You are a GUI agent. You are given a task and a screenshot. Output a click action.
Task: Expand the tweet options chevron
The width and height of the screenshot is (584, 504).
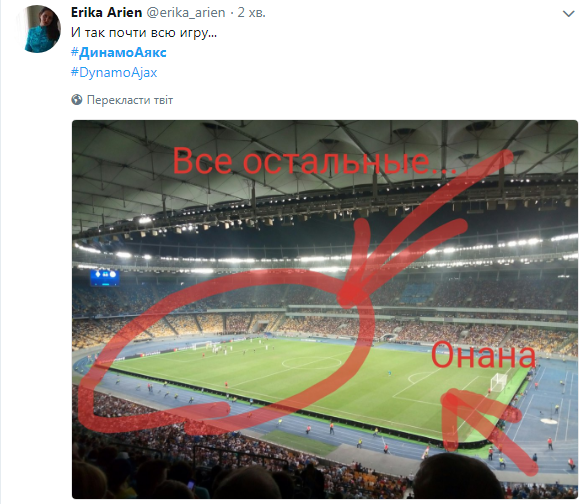click(568, 14)
